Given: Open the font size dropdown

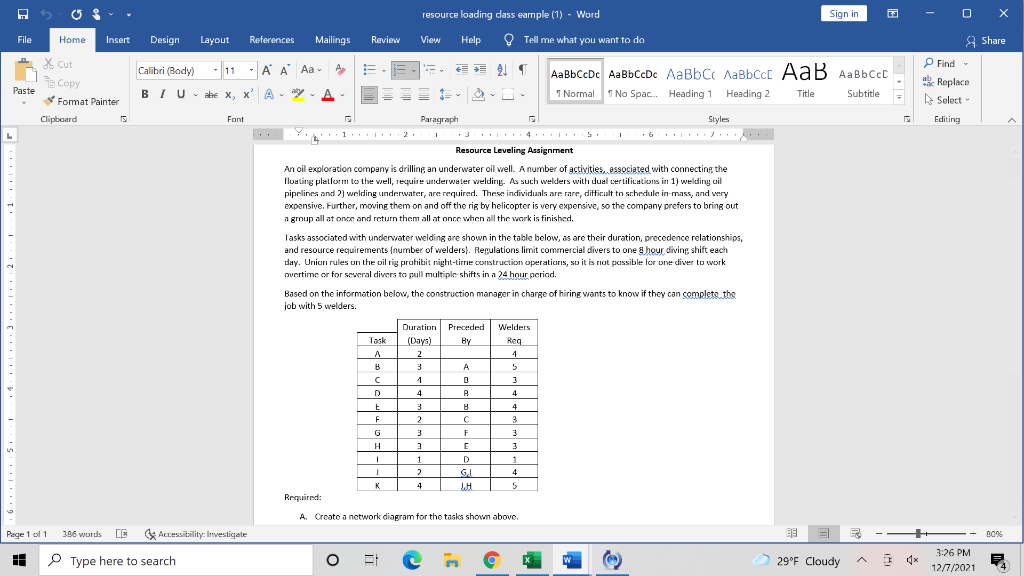Looking at the screenshot, I should coord(250,69).
